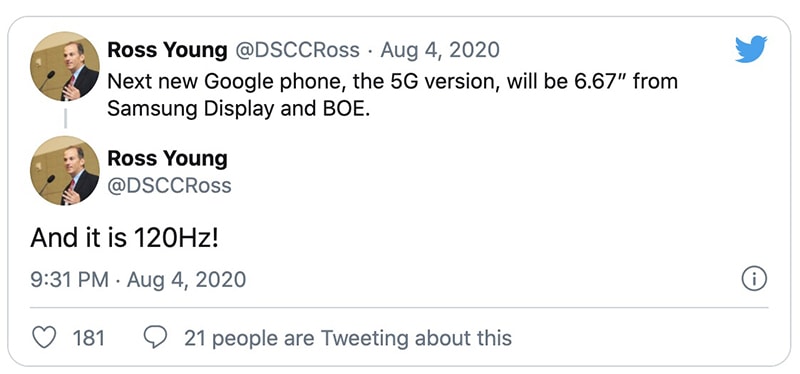Open '21 people are Tweeting about this'
The height and width of the screenshot is (374, 800).
pyautogui.click(x=347, y=338)
